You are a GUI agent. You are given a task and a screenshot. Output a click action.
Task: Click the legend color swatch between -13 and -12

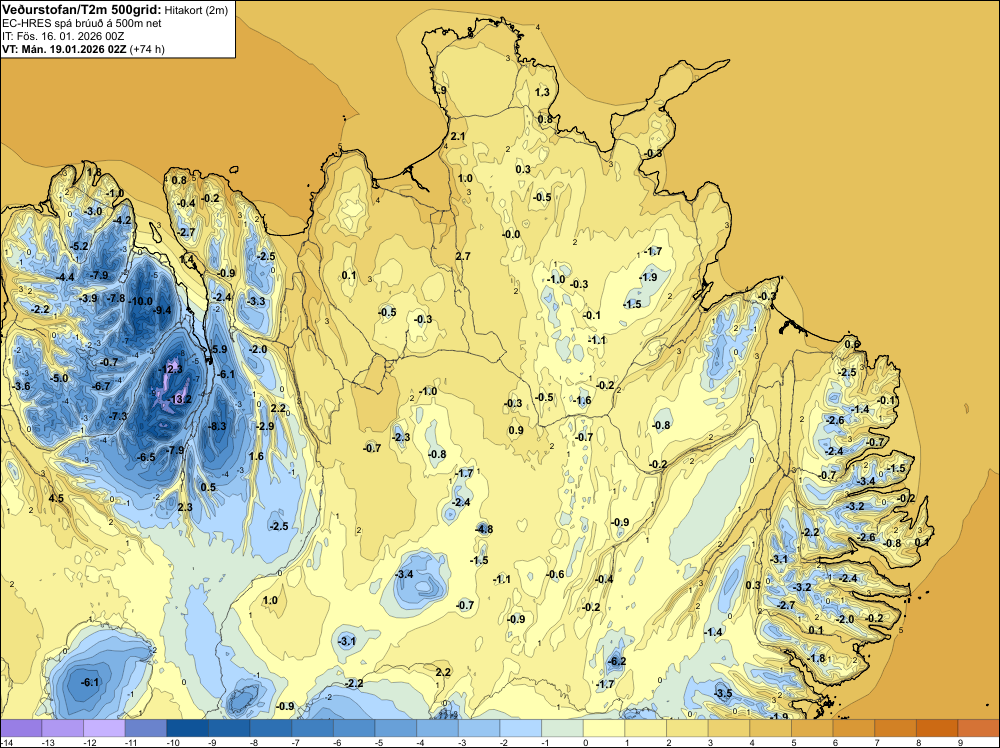(x=62, y=728)
